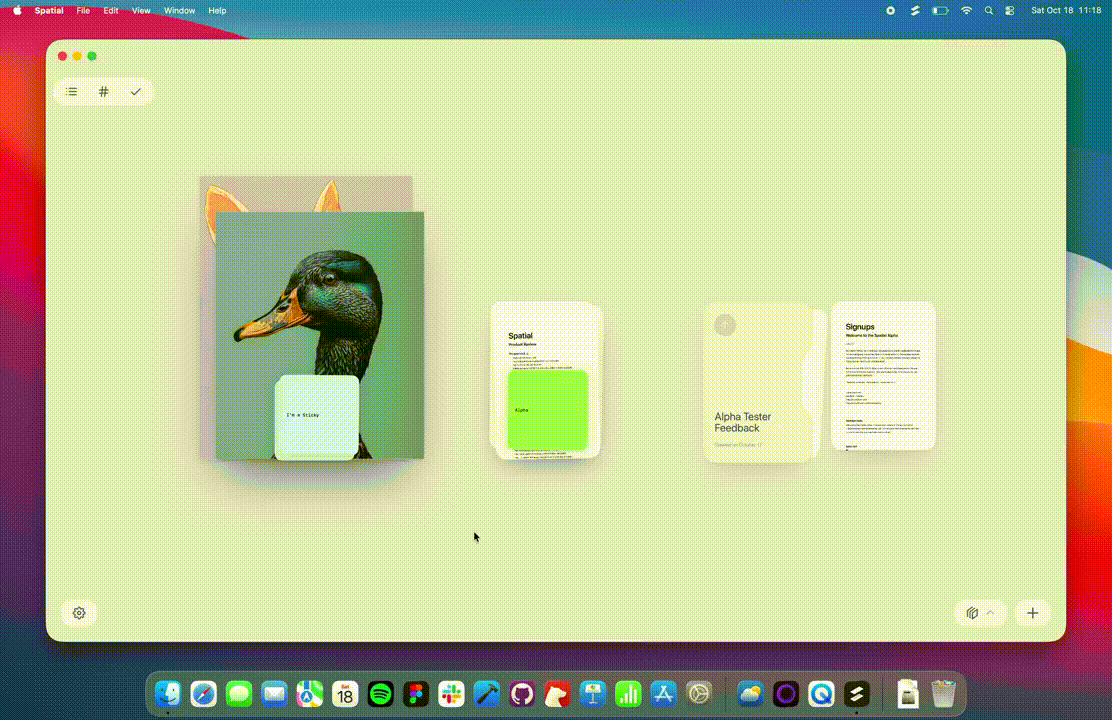This screenshot has width=1112, height=720.
Task: Open the File menu
Action: (83, 11)
